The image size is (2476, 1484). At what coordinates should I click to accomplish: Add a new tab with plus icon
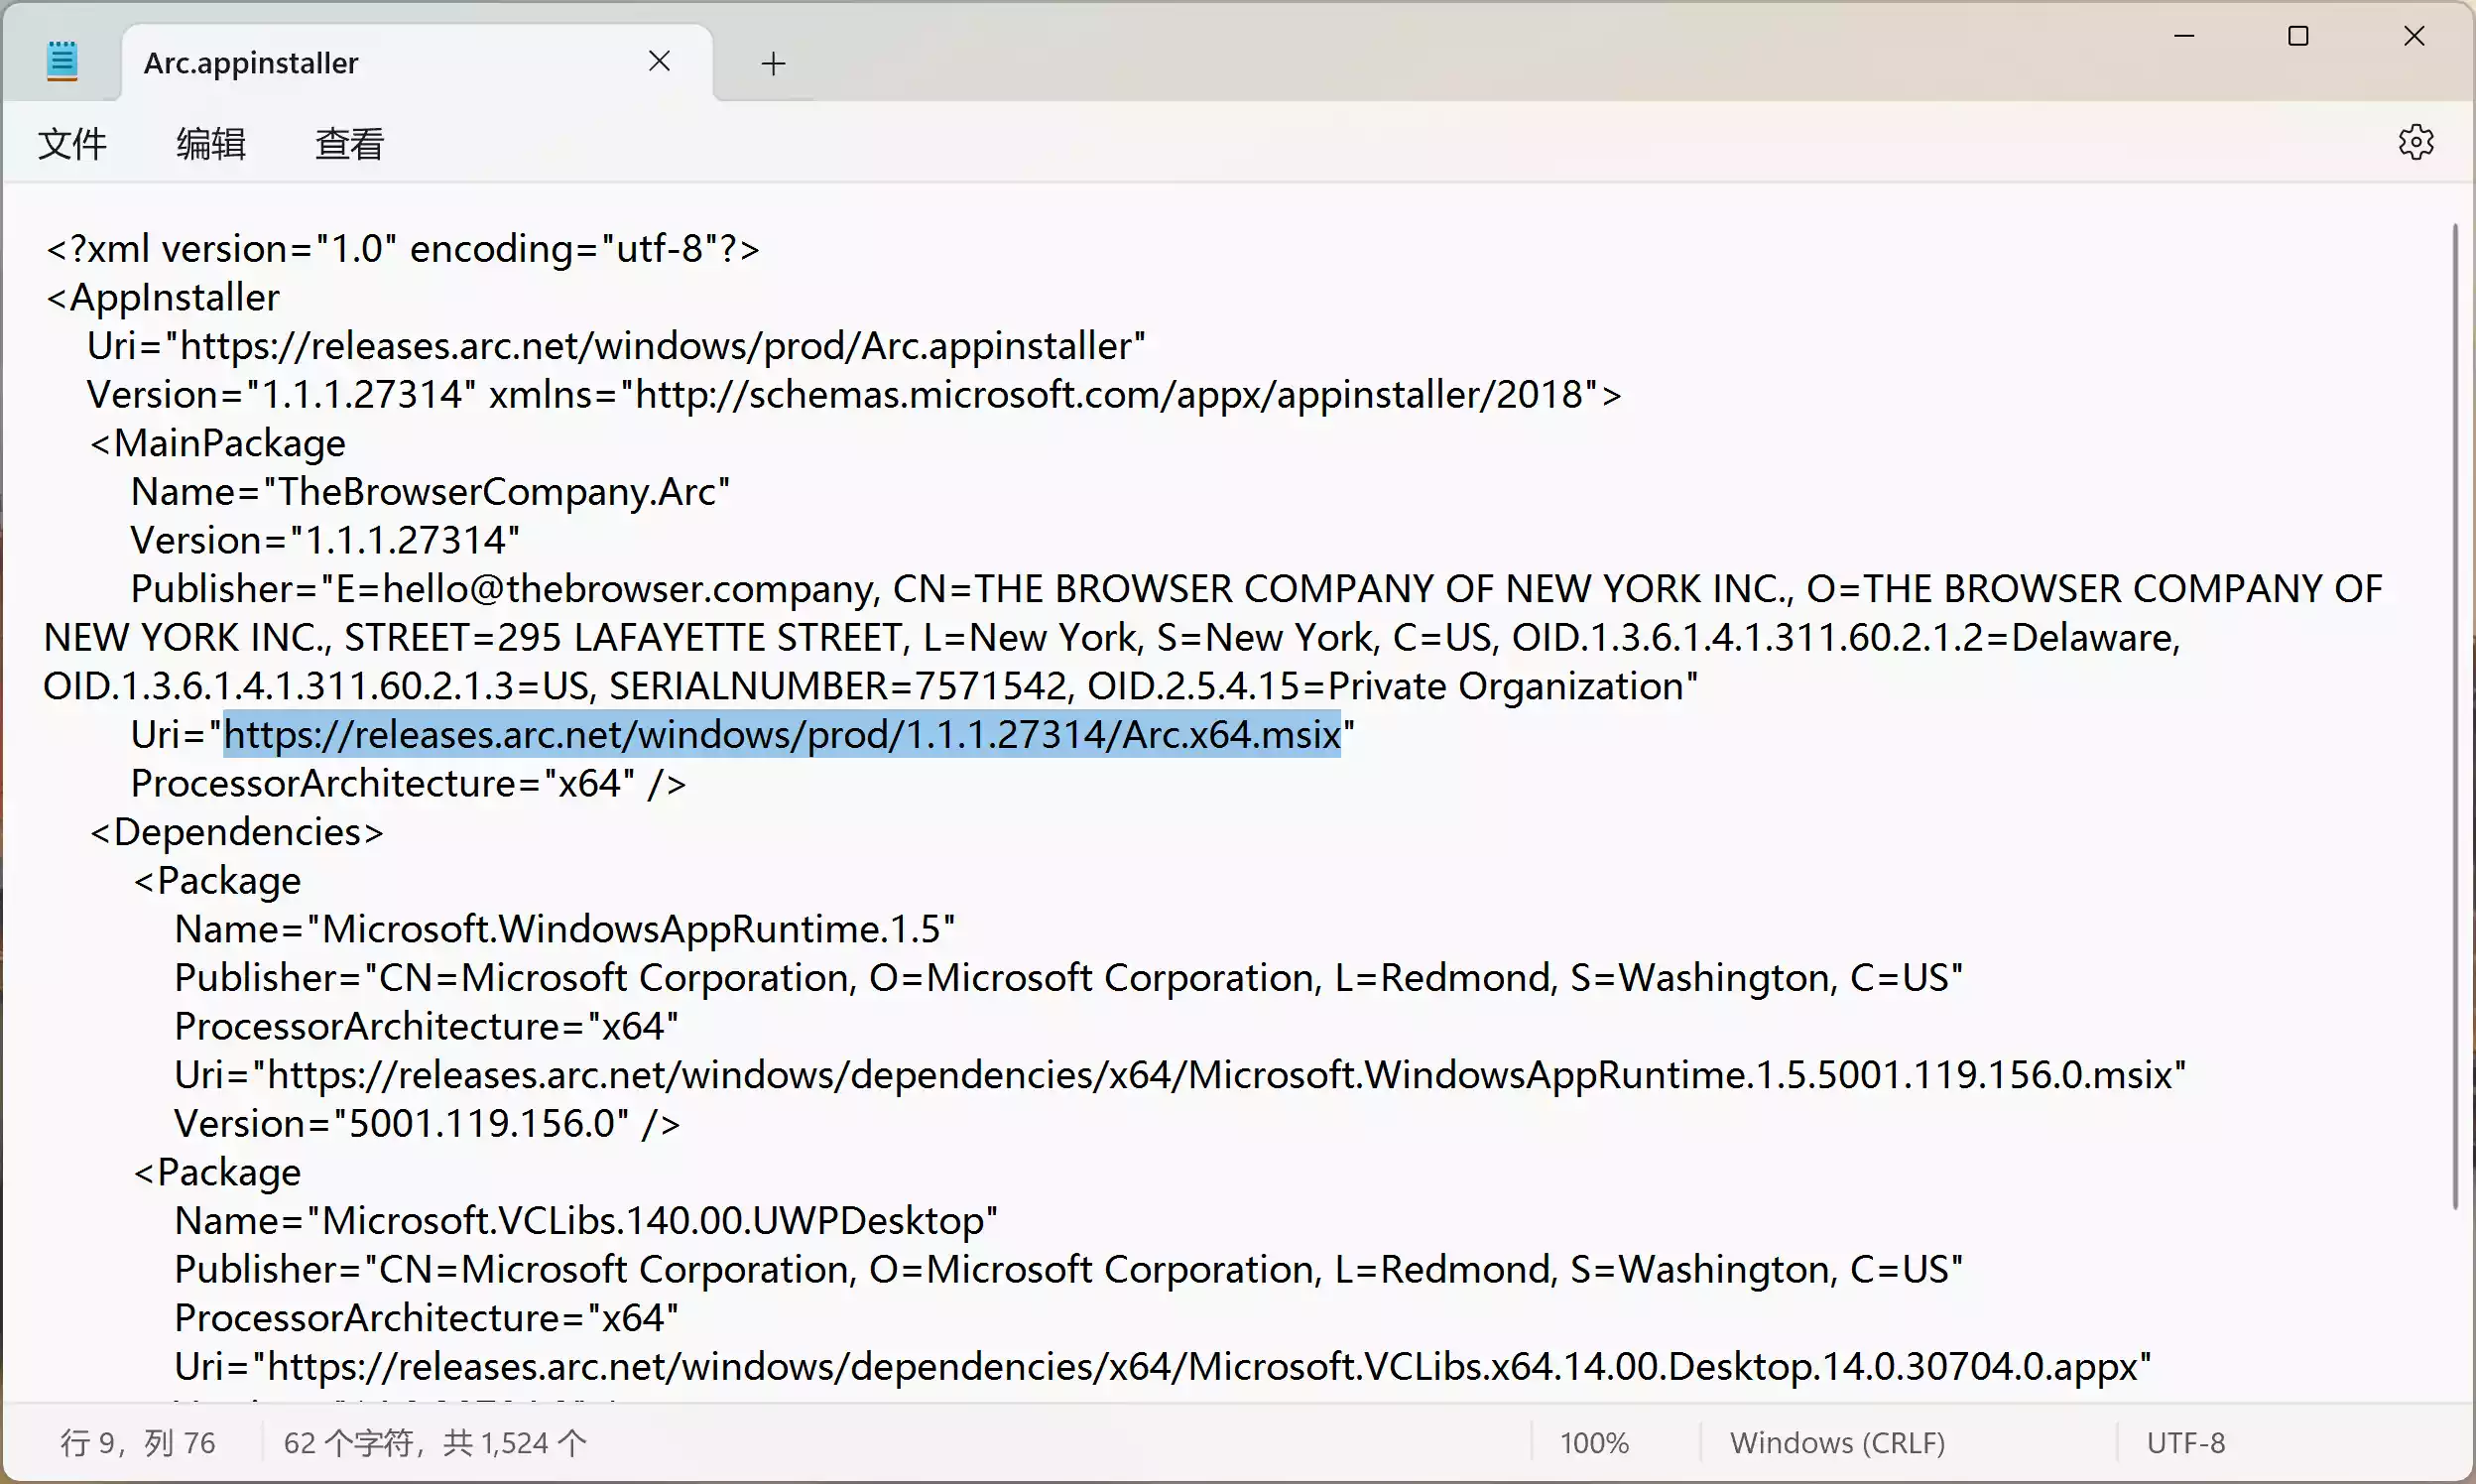[773, 64]
